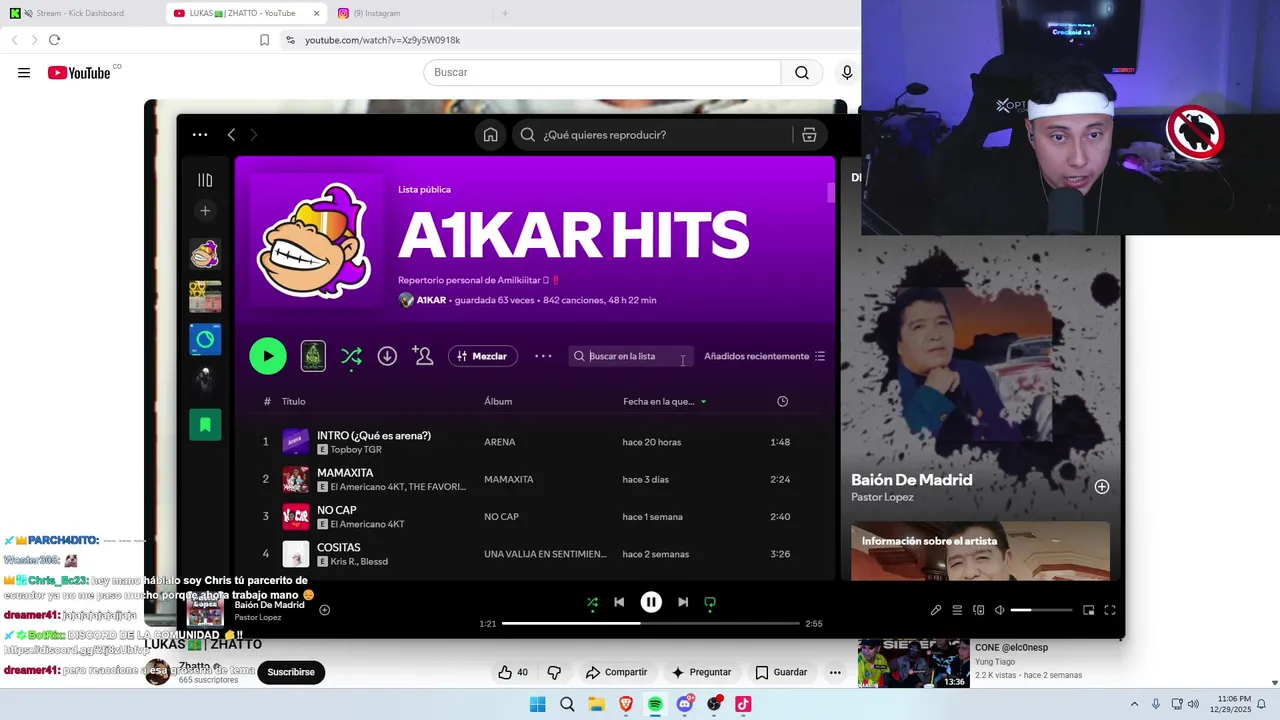Click the Spotify three-dot menu at top left

tap(200, 135)
